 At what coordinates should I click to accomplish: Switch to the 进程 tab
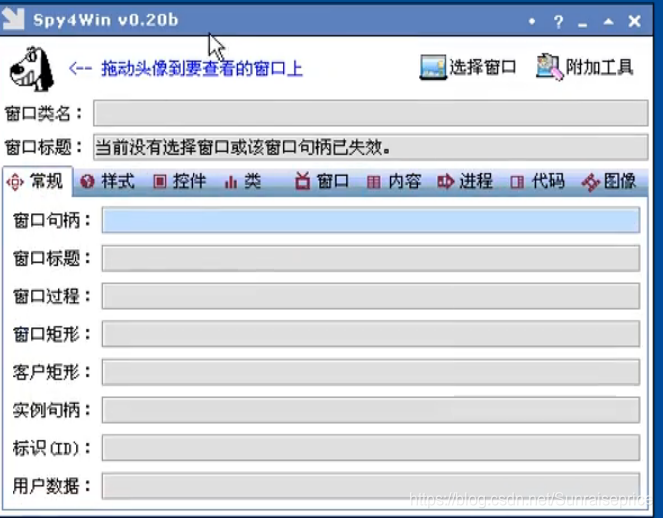465,182
